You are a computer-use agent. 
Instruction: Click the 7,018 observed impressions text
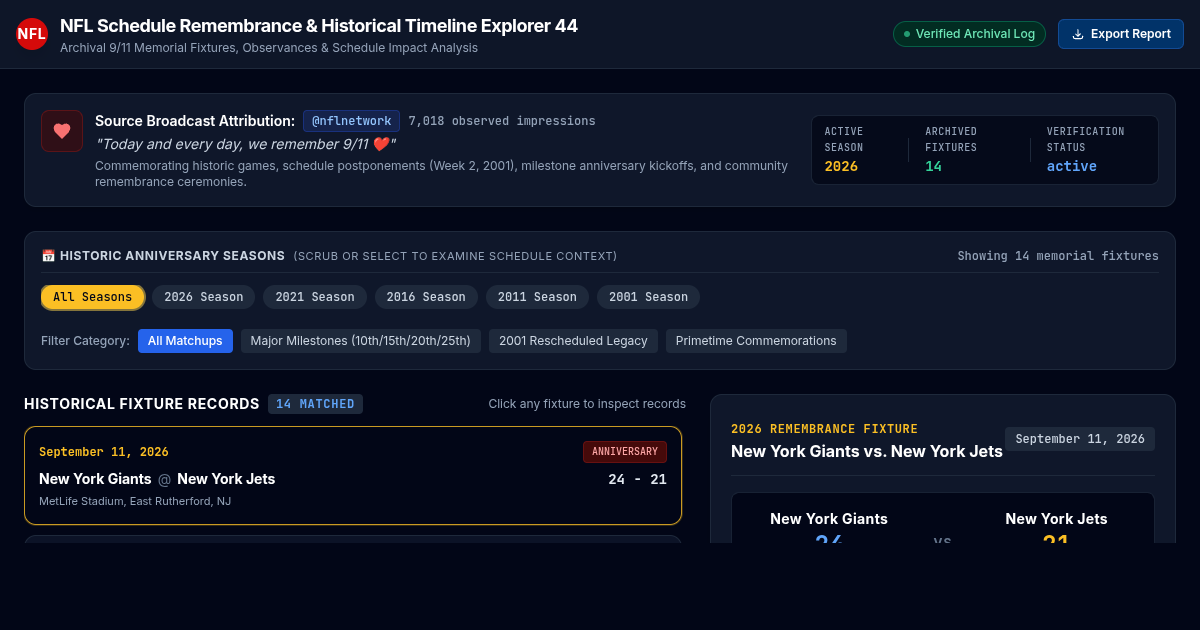coord(502,121)
